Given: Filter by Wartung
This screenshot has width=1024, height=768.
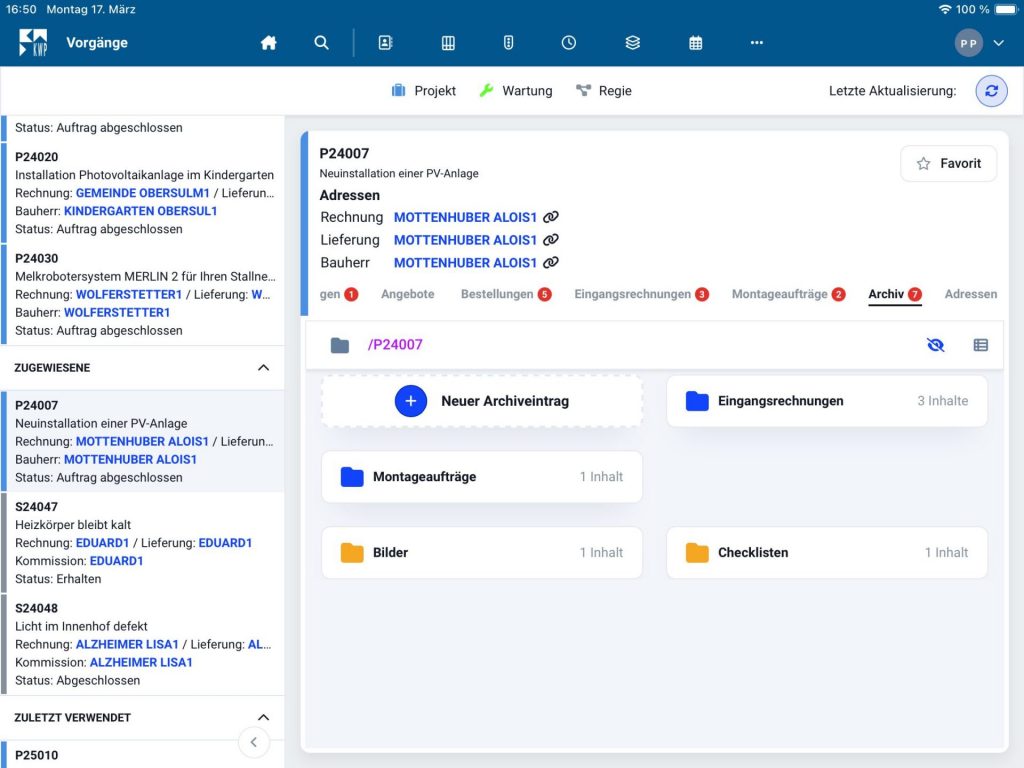Looking at the screenshot, I should coord(515,91).
